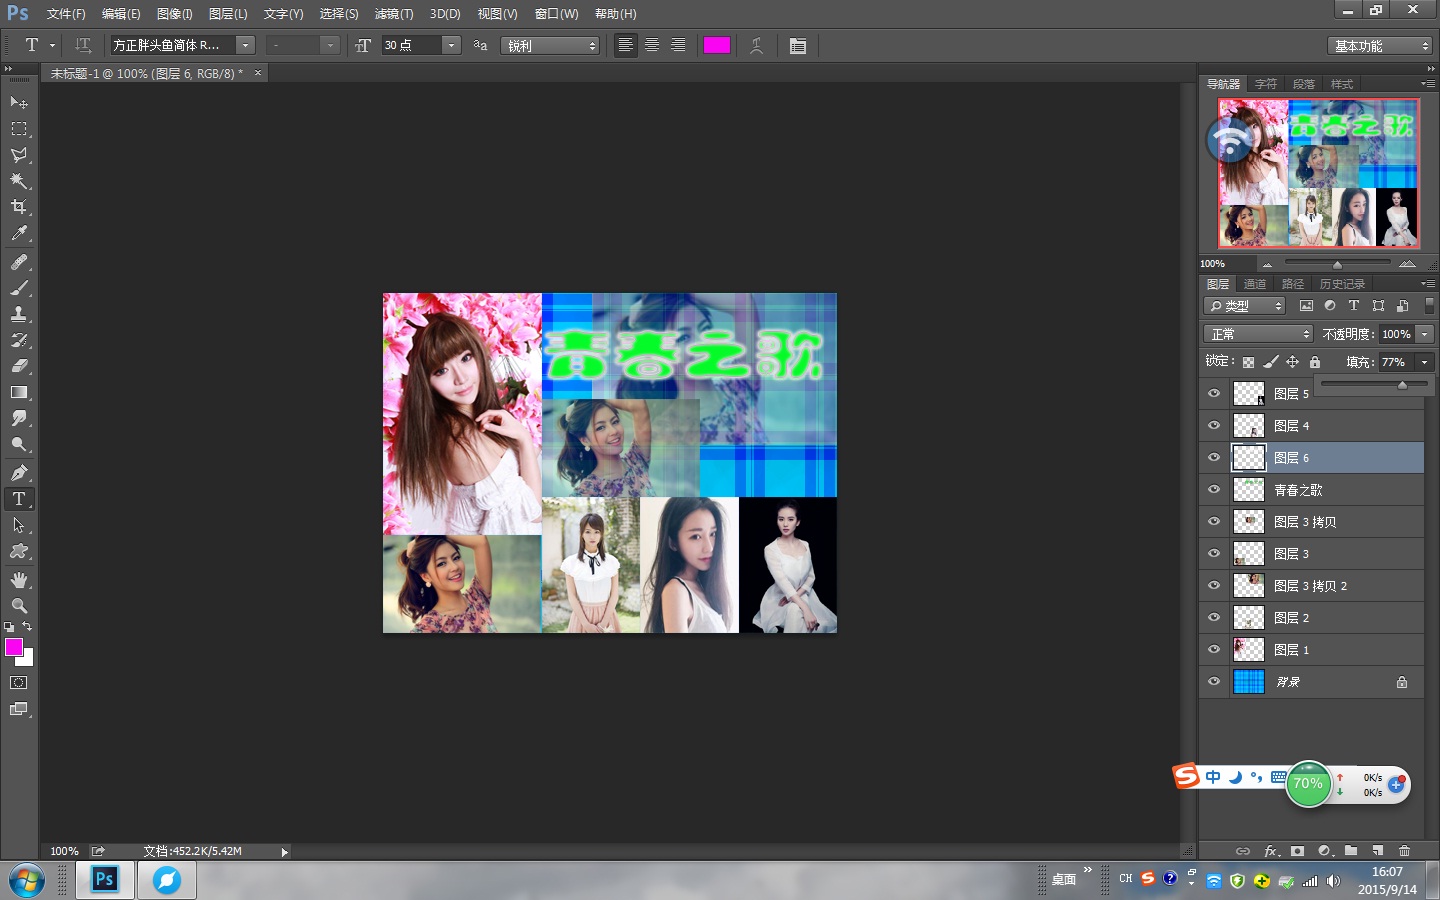
Task: Toggle lock transparent pixels
Action: click(x=1248, y=362)
